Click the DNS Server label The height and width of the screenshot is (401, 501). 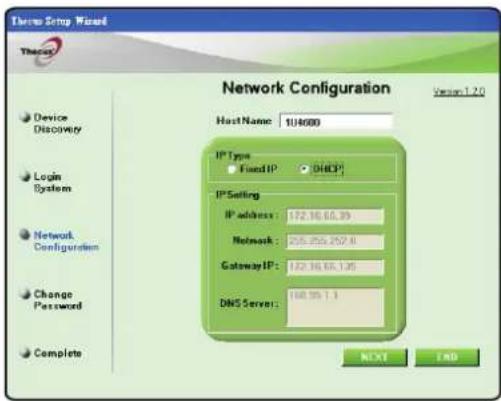pyautogui.click(x=249, y=303)
